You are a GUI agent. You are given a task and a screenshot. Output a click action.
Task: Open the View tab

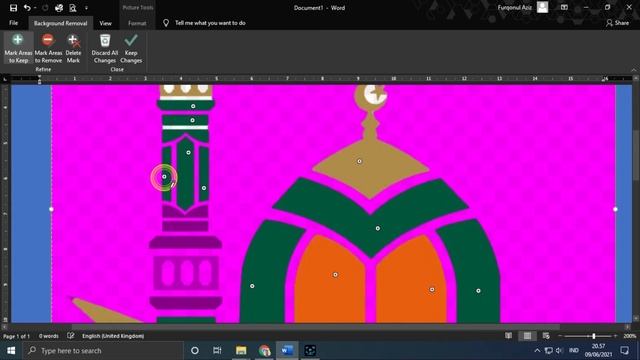pos(105,23)
